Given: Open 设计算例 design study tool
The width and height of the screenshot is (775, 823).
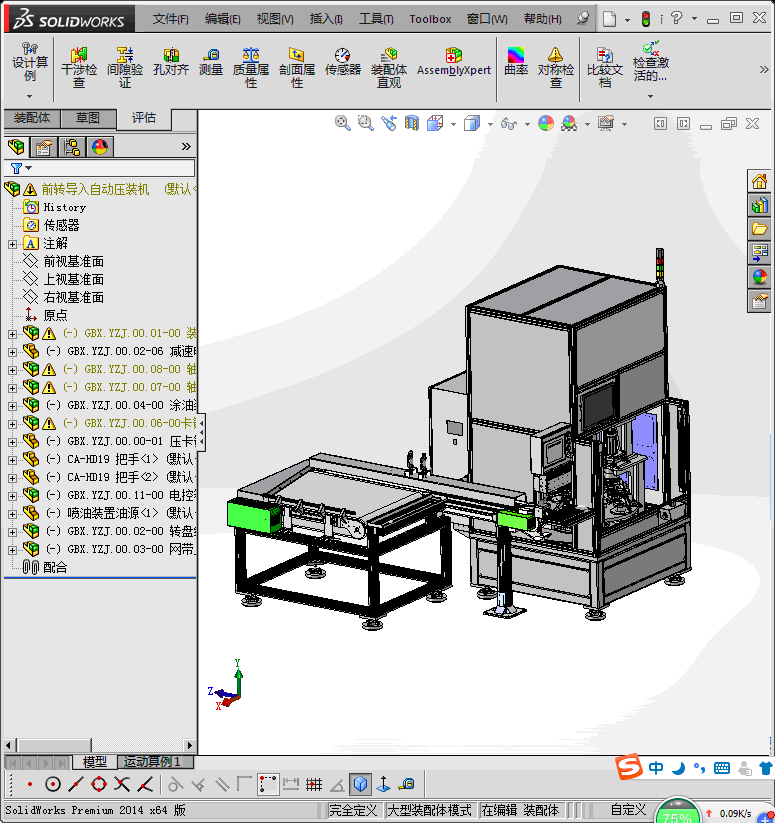Looking at the screenshot, I should (x=30, y=62).
